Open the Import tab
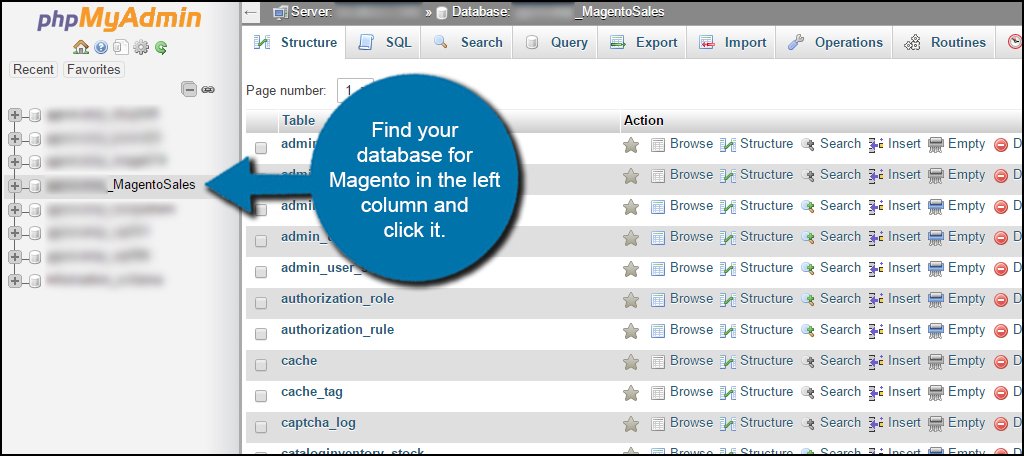 (732, 42)
